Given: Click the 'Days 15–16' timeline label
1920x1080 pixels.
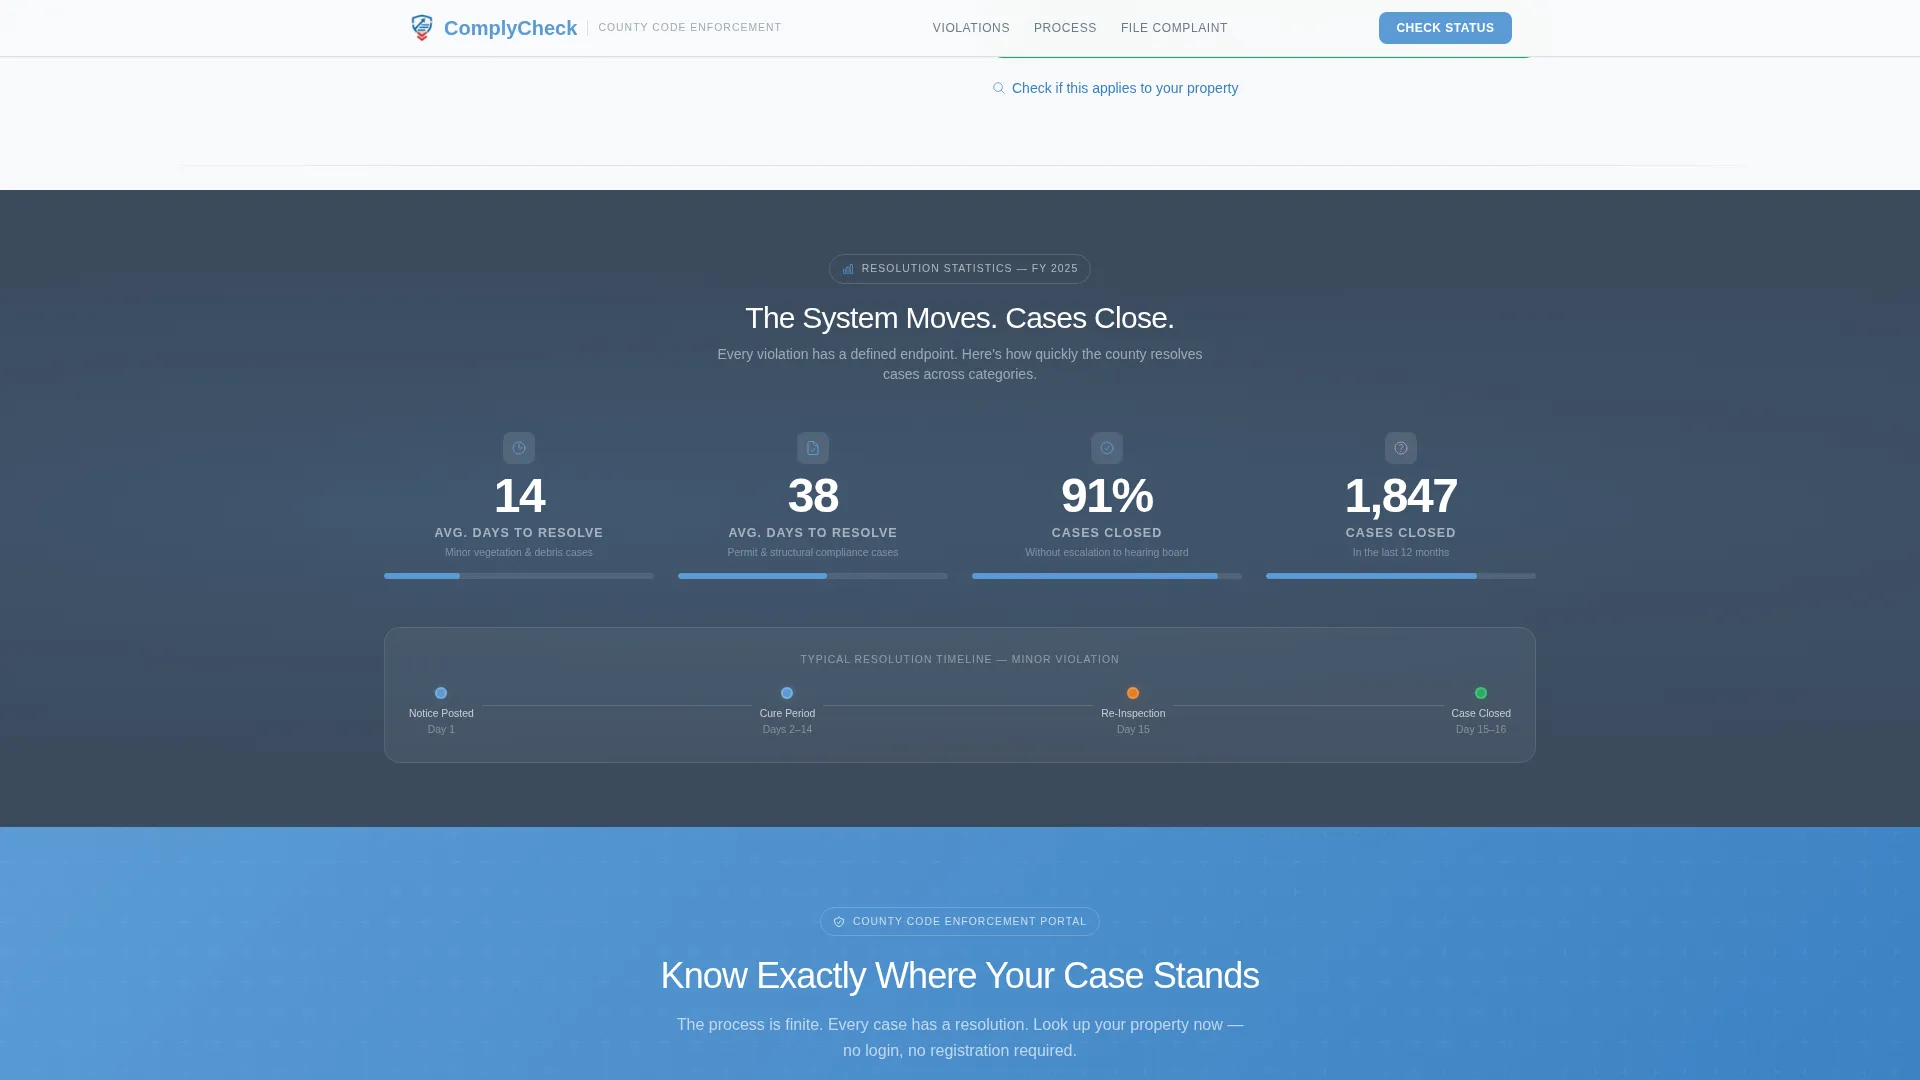Looking at the screenshot, I should (x=1481, y=730).
